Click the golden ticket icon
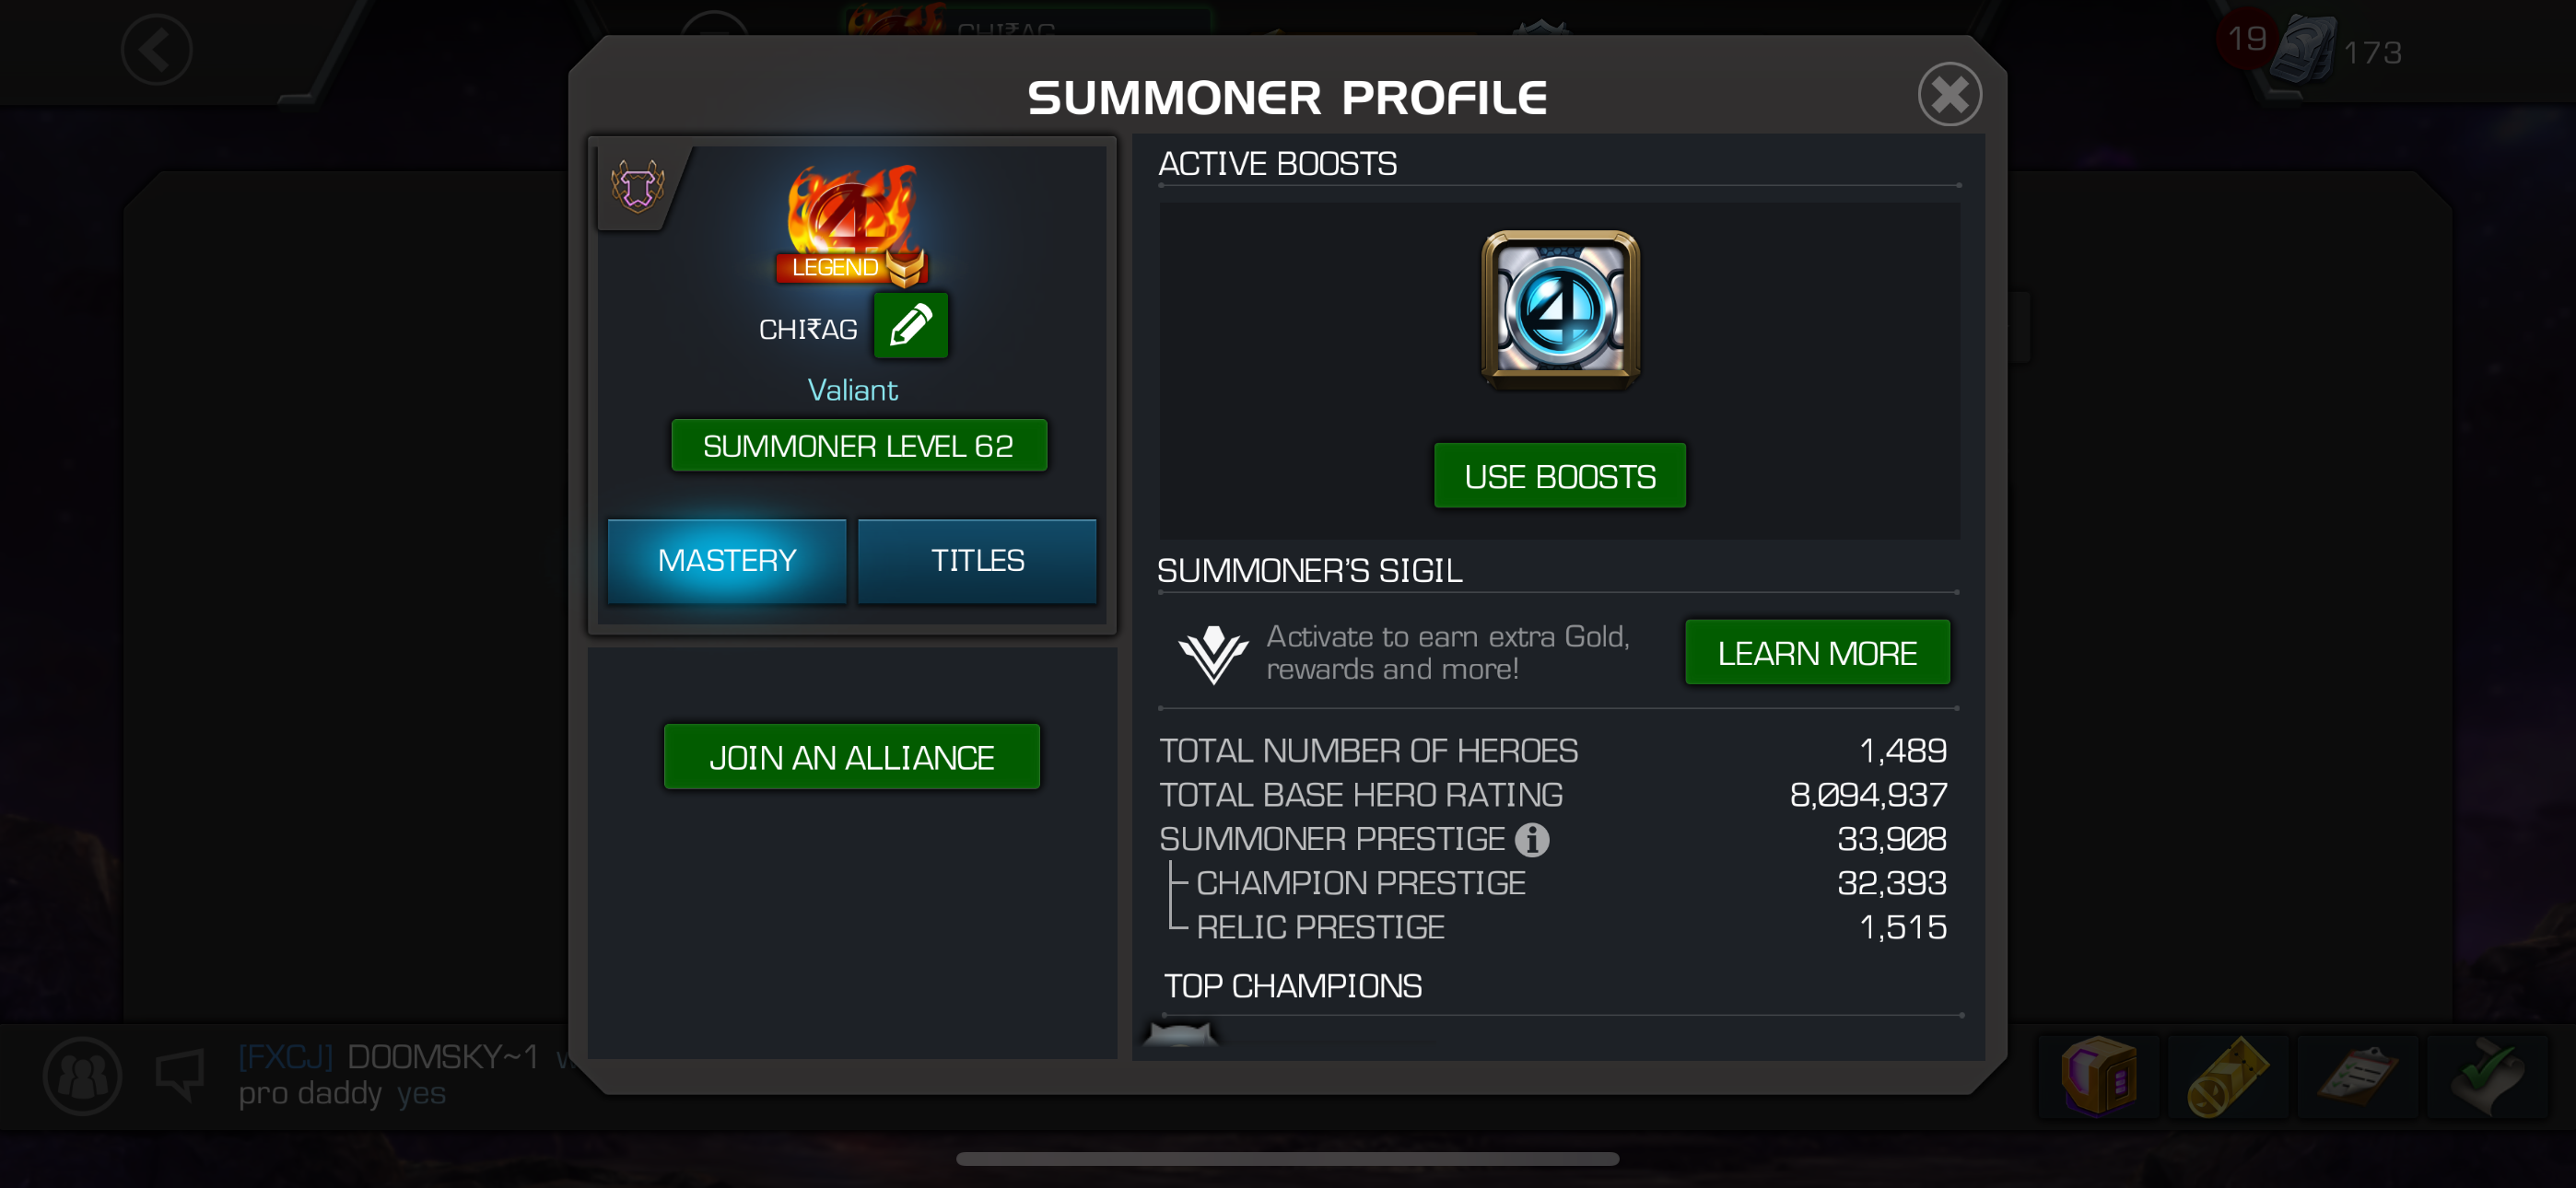The image size is (2576, 1188). pos(2228,1076)
